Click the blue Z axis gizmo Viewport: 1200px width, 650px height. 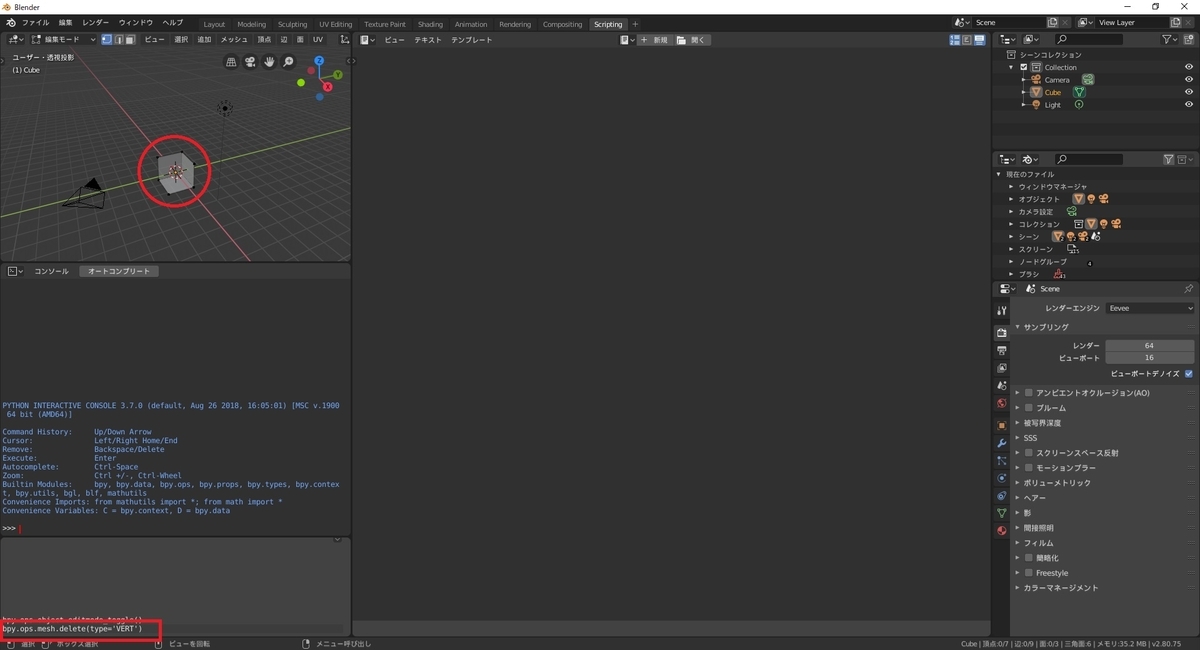(319, 61)
